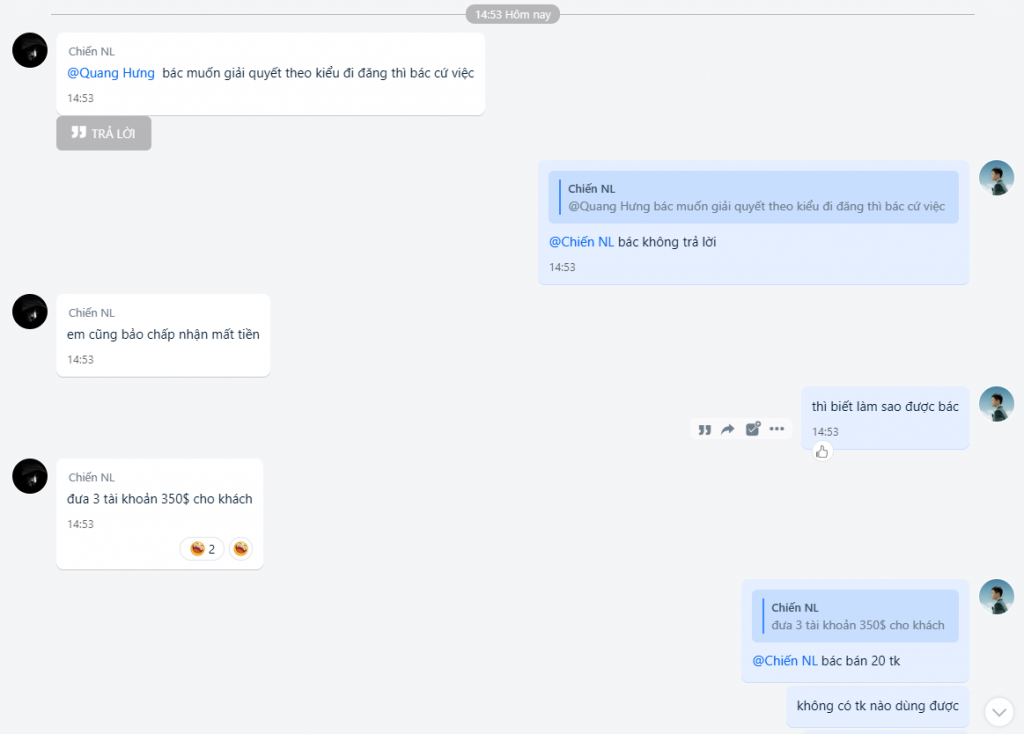Click '@Chiến NL' mention in 'bác bán 20 tk'

click(784, 661)
